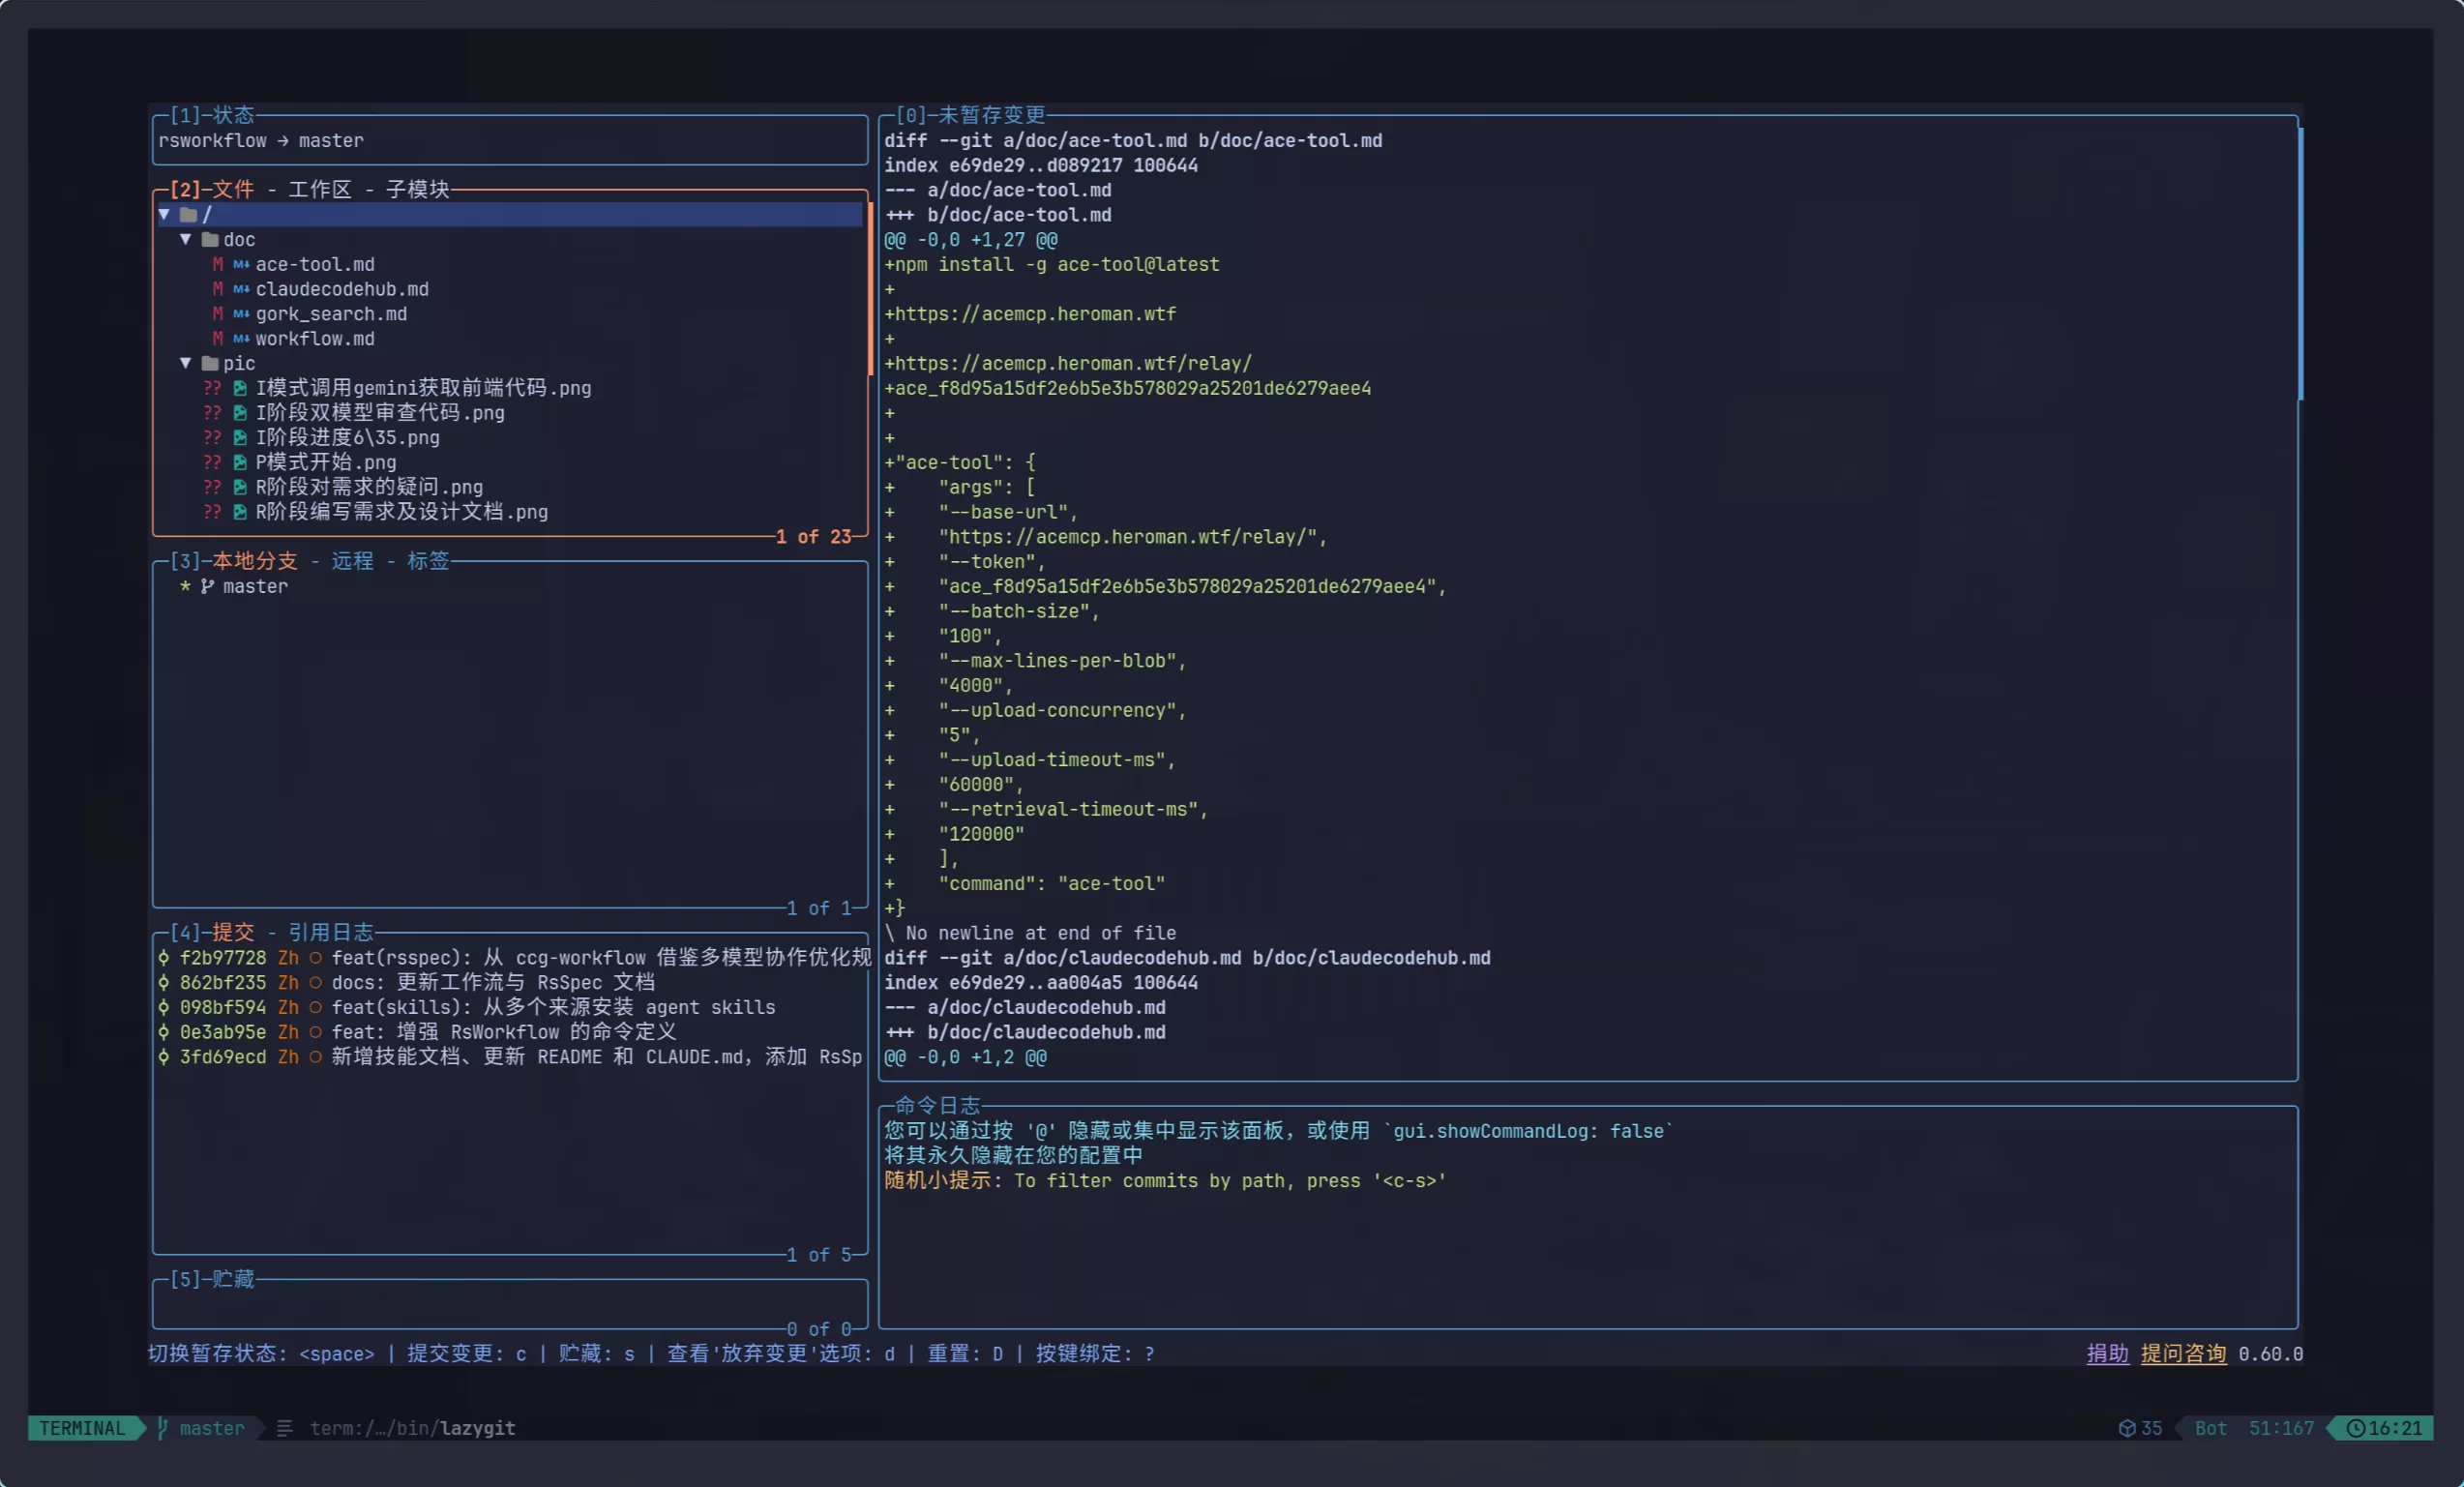The image size is (2464, 1487).
Task: Select the claudecodehub.md file
Action: pyautogui.click(x=341, y=290)
